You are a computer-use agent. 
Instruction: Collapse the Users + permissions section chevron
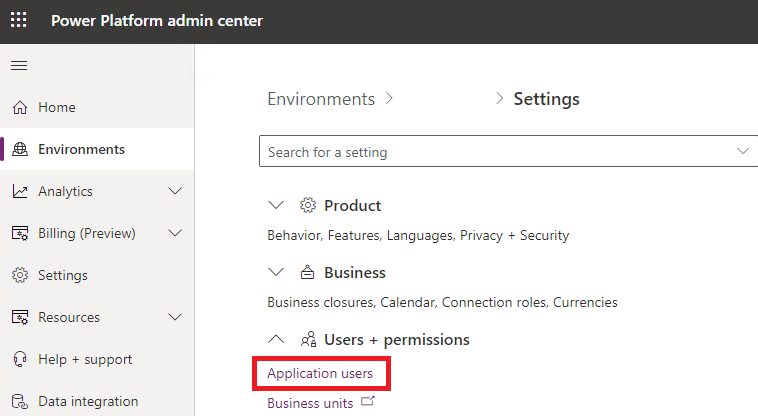(x=276, y=339)
